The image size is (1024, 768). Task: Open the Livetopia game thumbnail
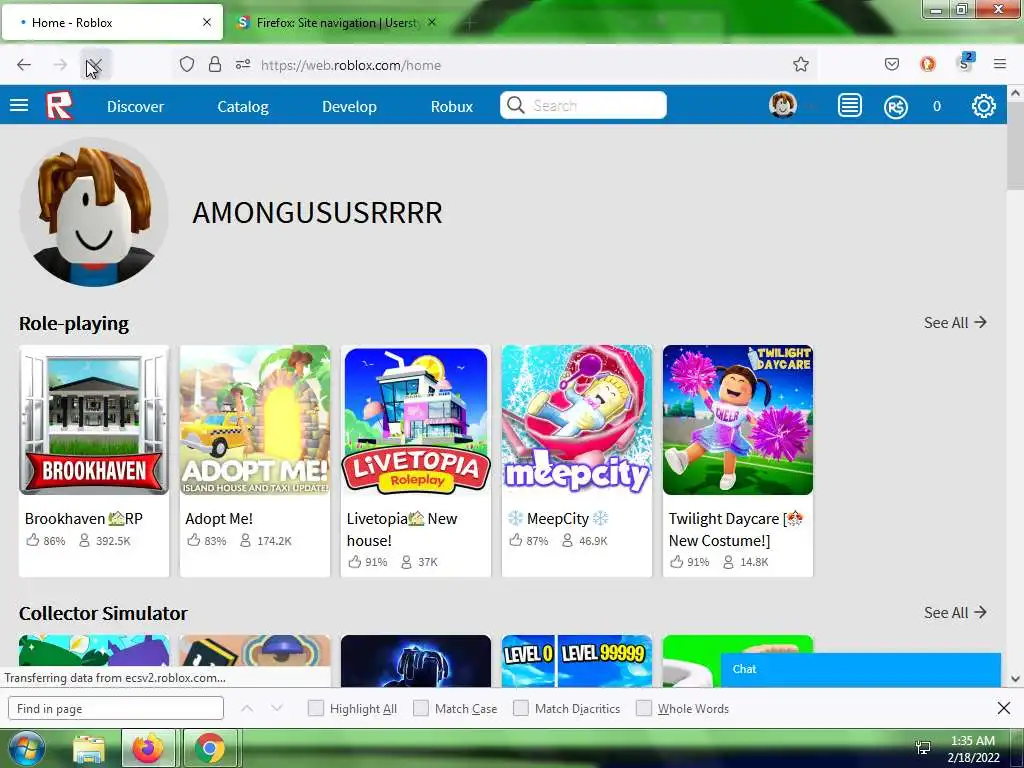click(x=415, y=420)
